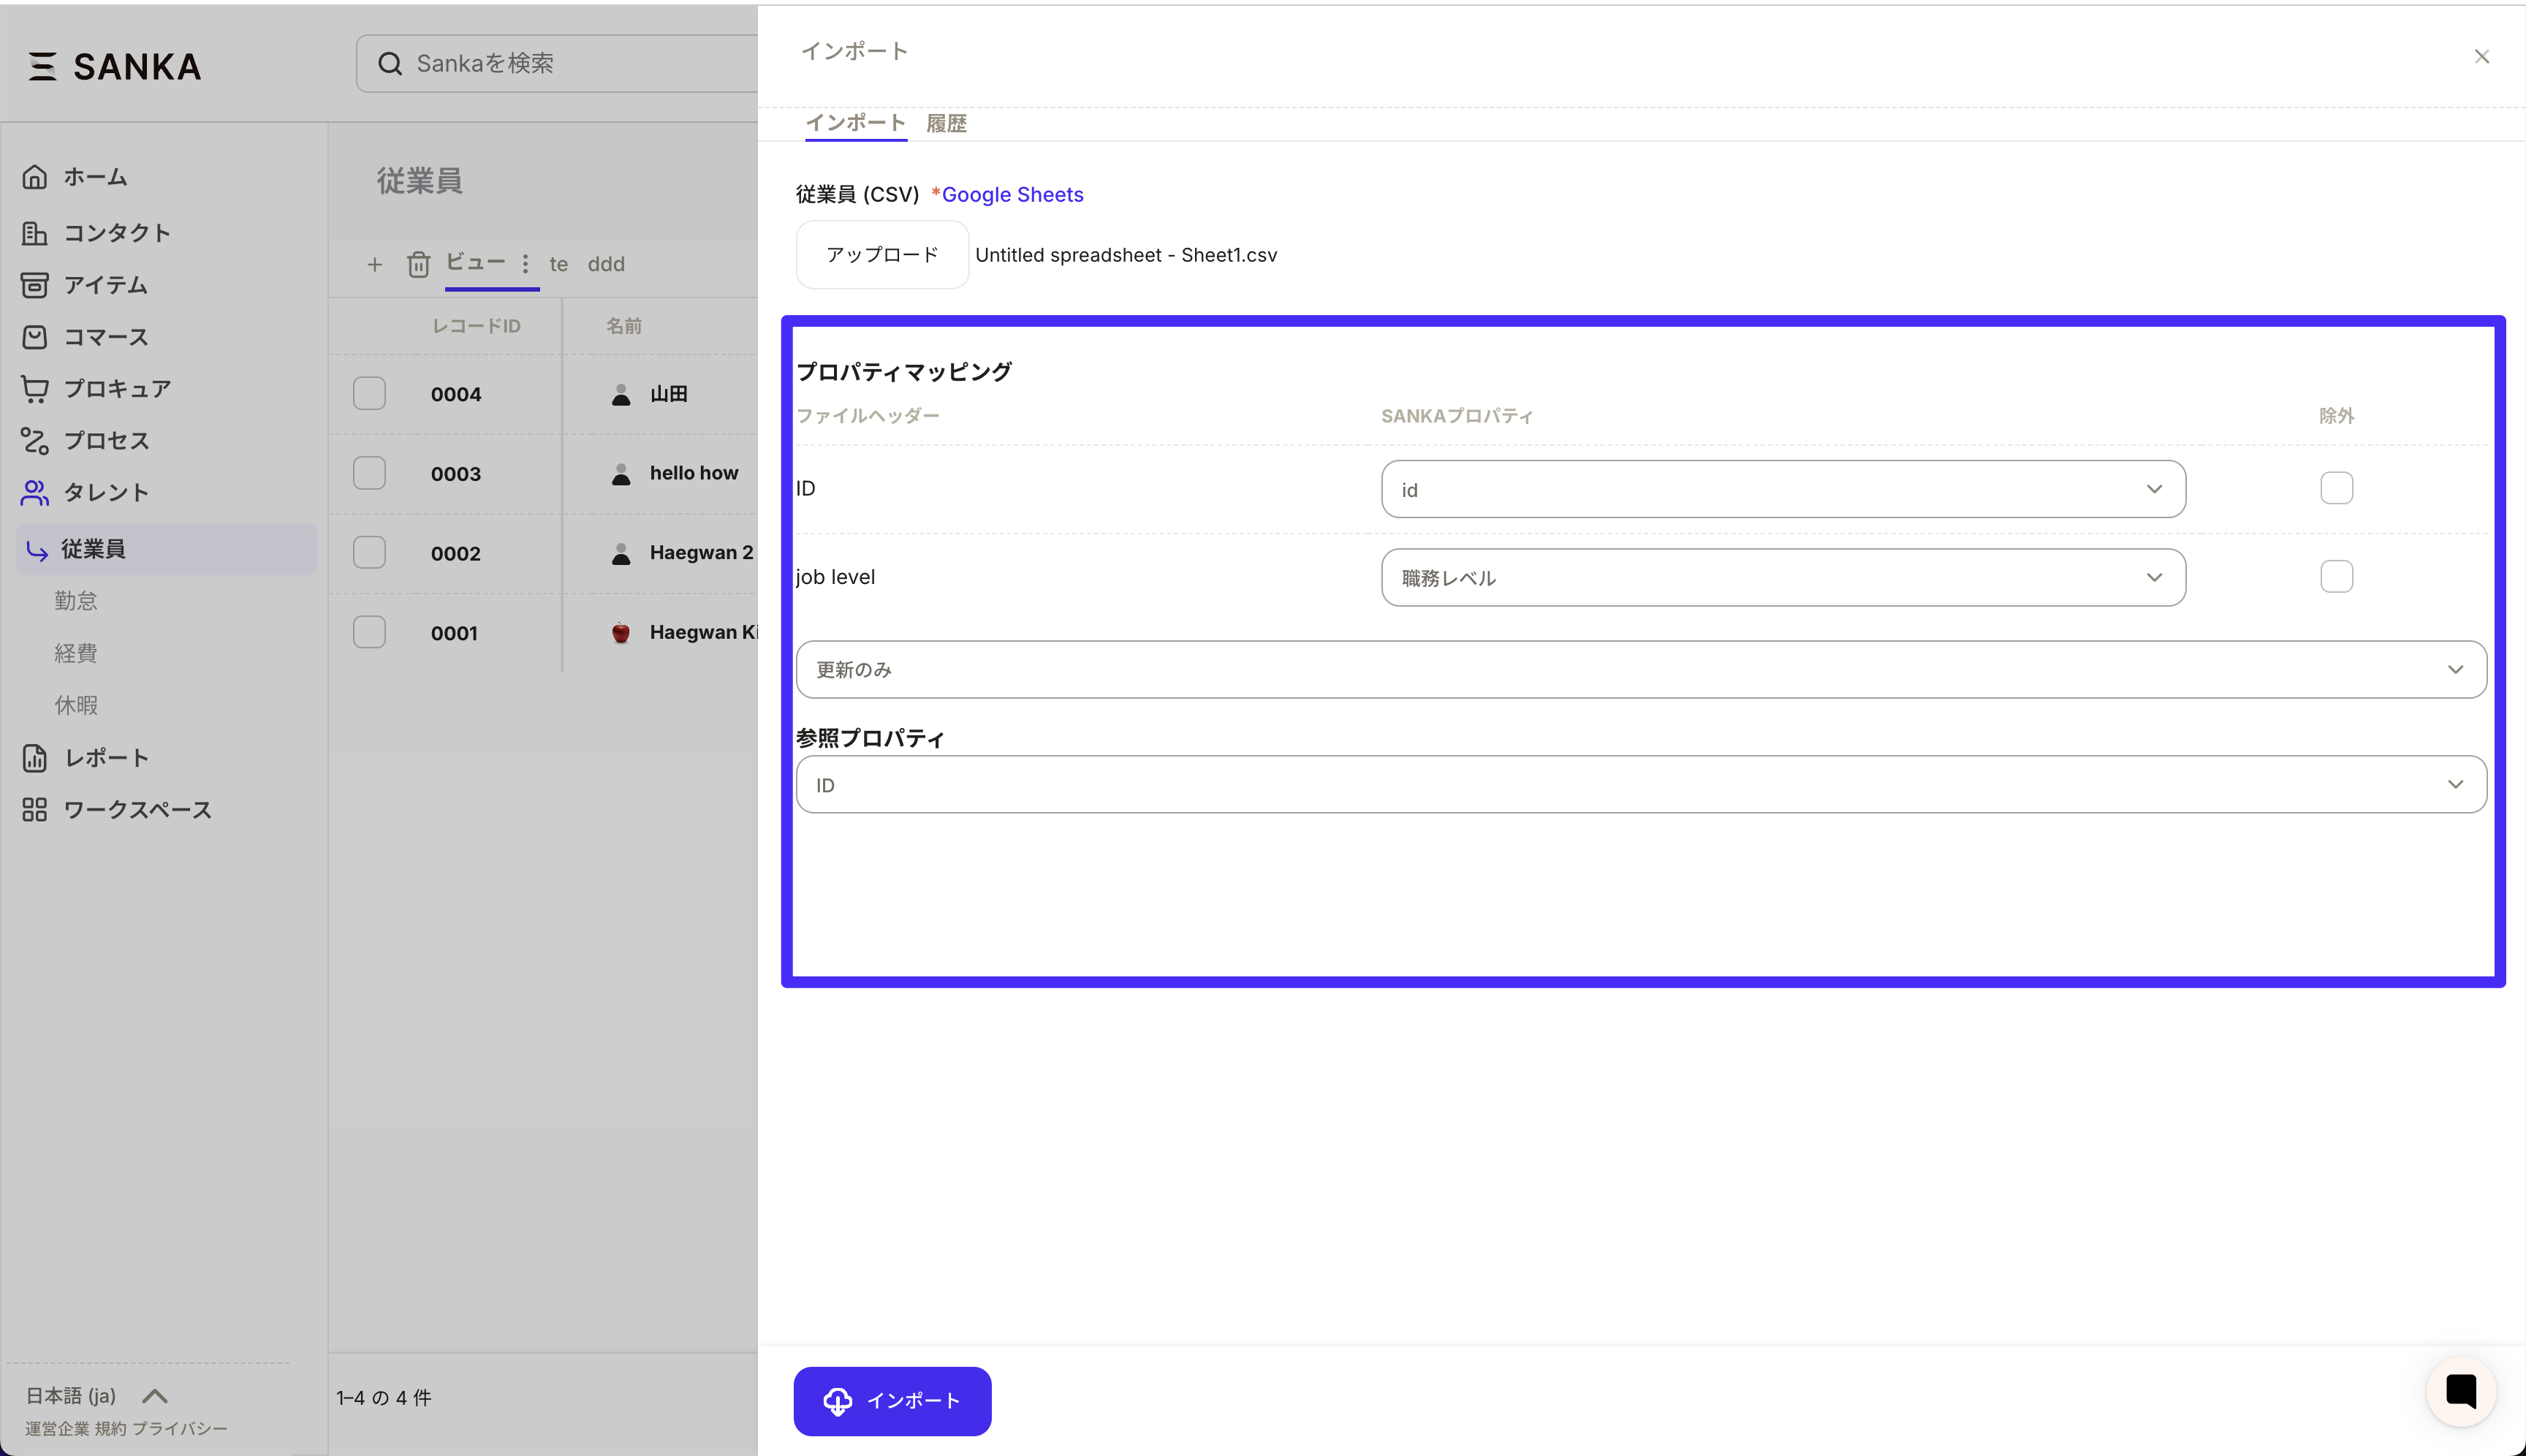The width and height of the screenshot is (2526, 1456).
Task: Open the chat support bubble icon
Action: click(2460, 1391)
